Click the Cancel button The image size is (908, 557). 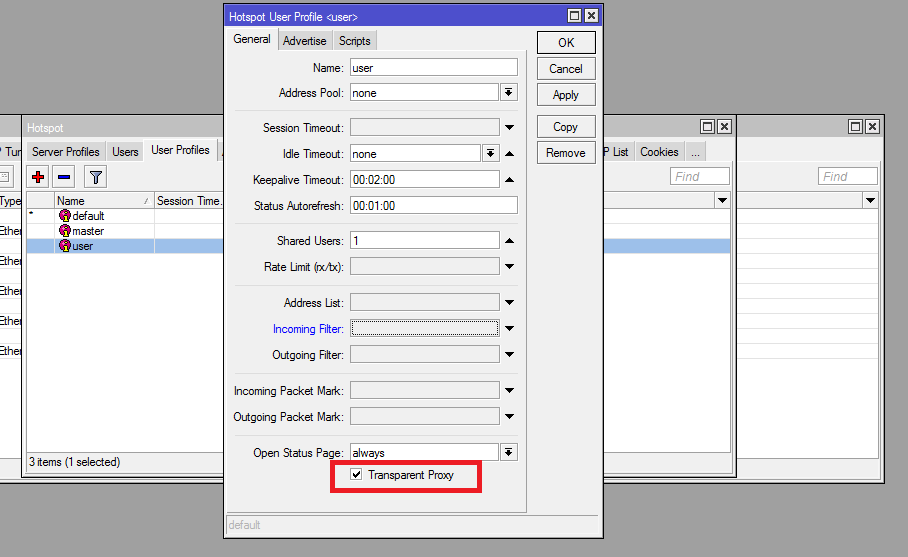tap(566, 69)
